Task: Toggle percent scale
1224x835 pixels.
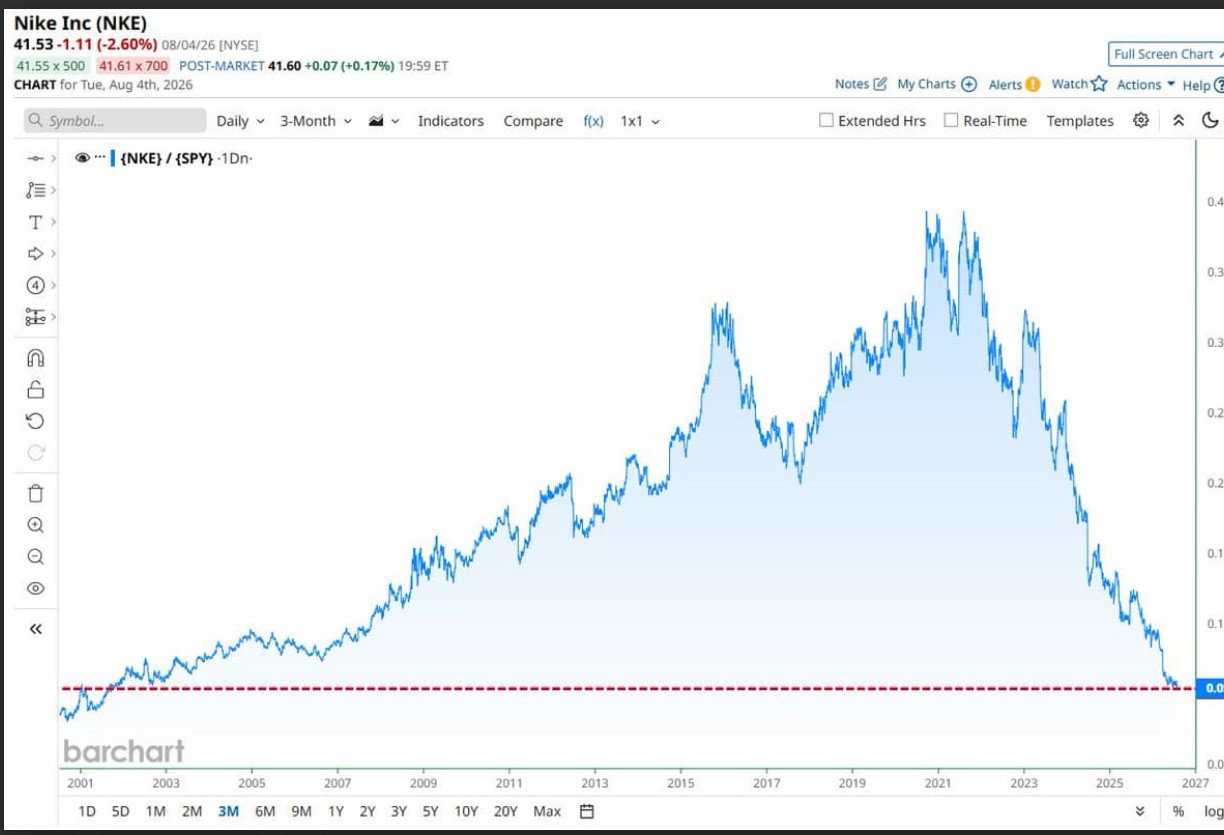Action: [x=1178, y=811]
